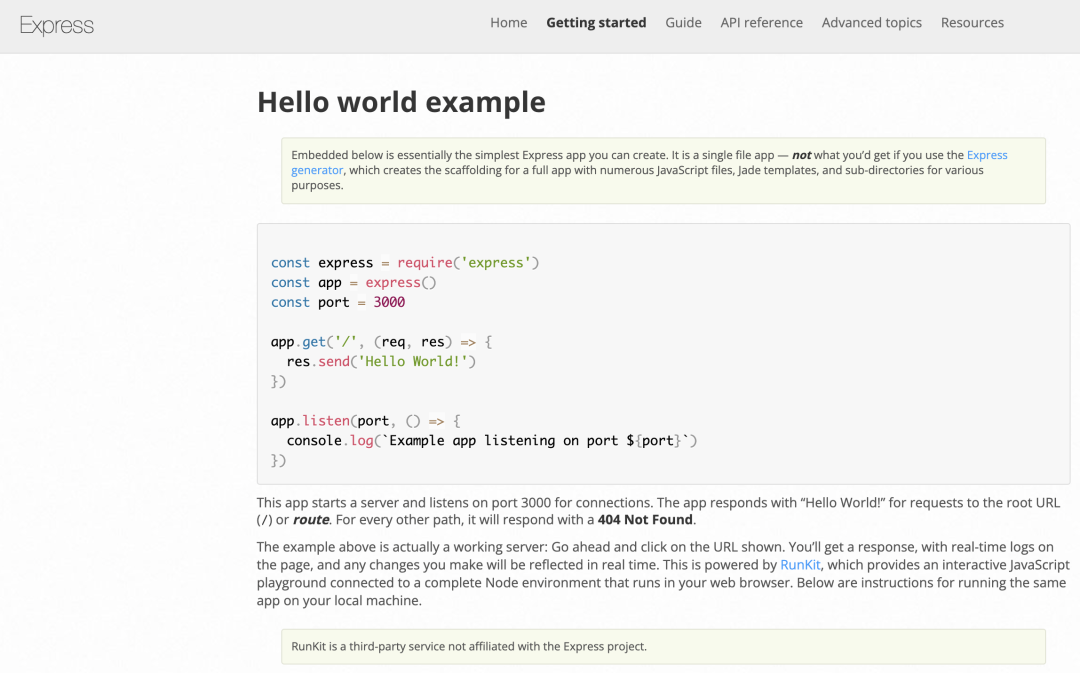Click the RunKit third-party service notice
1080x673 pixels.
click(469, 647)
